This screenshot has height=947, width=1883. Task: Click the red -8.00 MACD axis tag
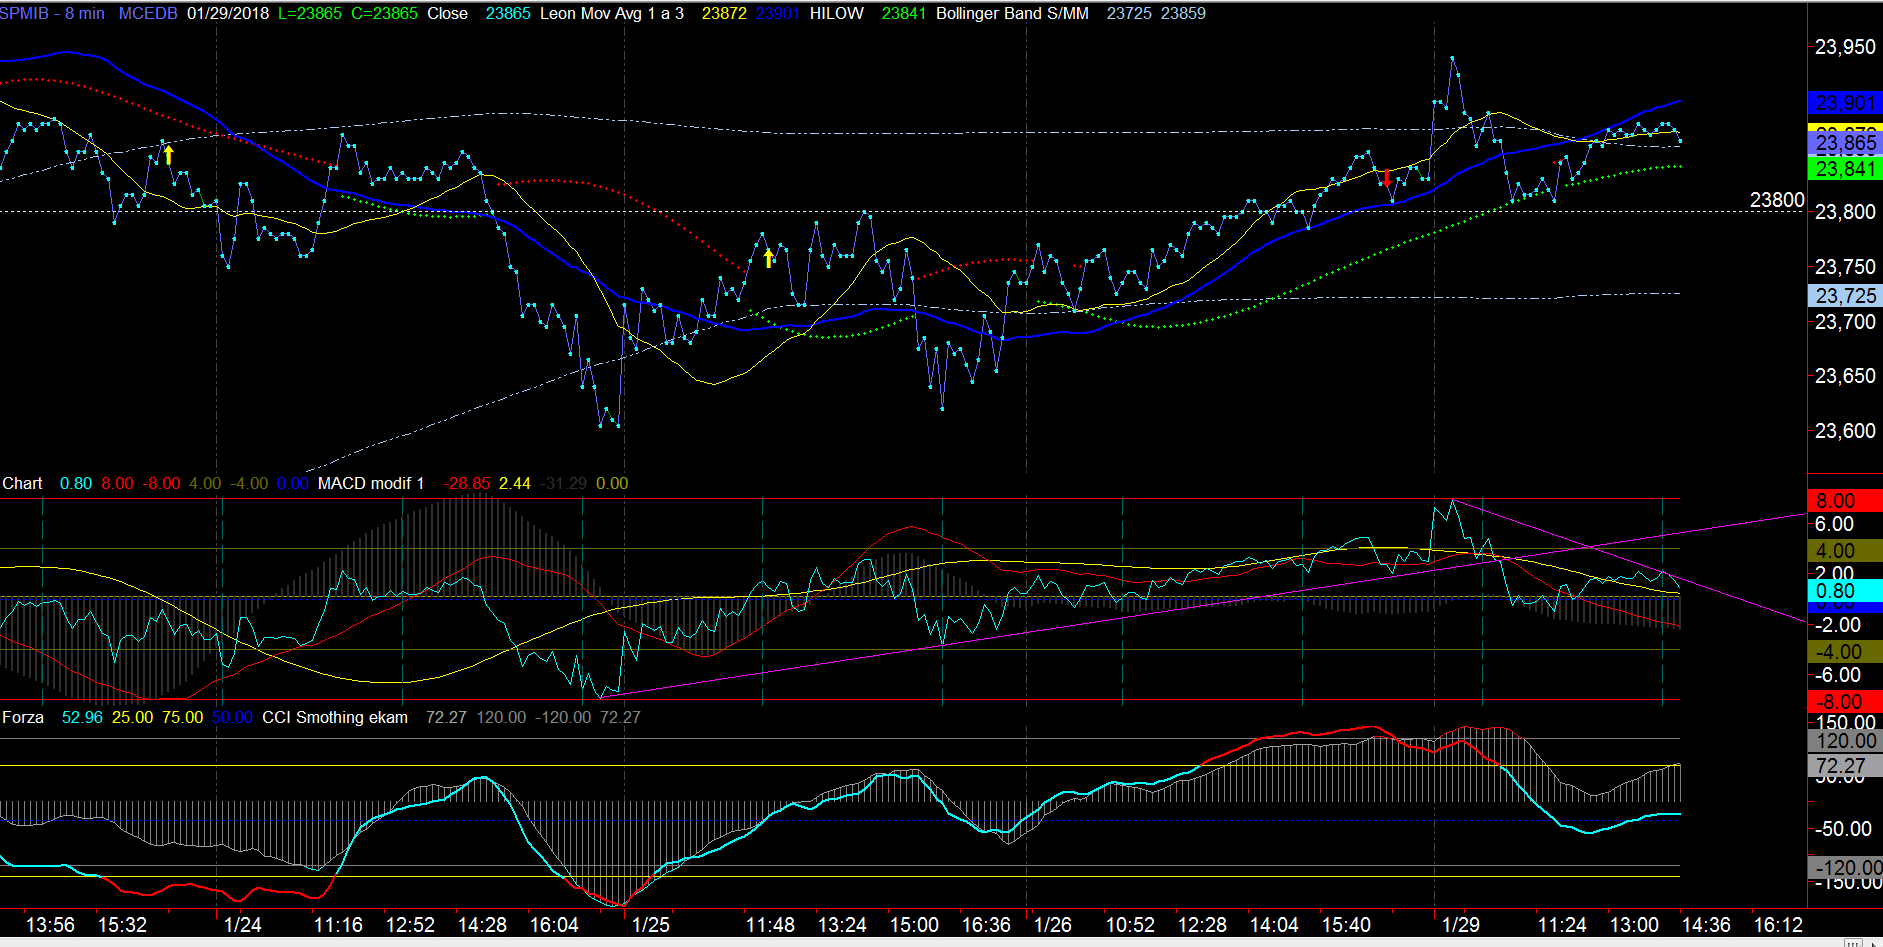[x=1845, y=702]
